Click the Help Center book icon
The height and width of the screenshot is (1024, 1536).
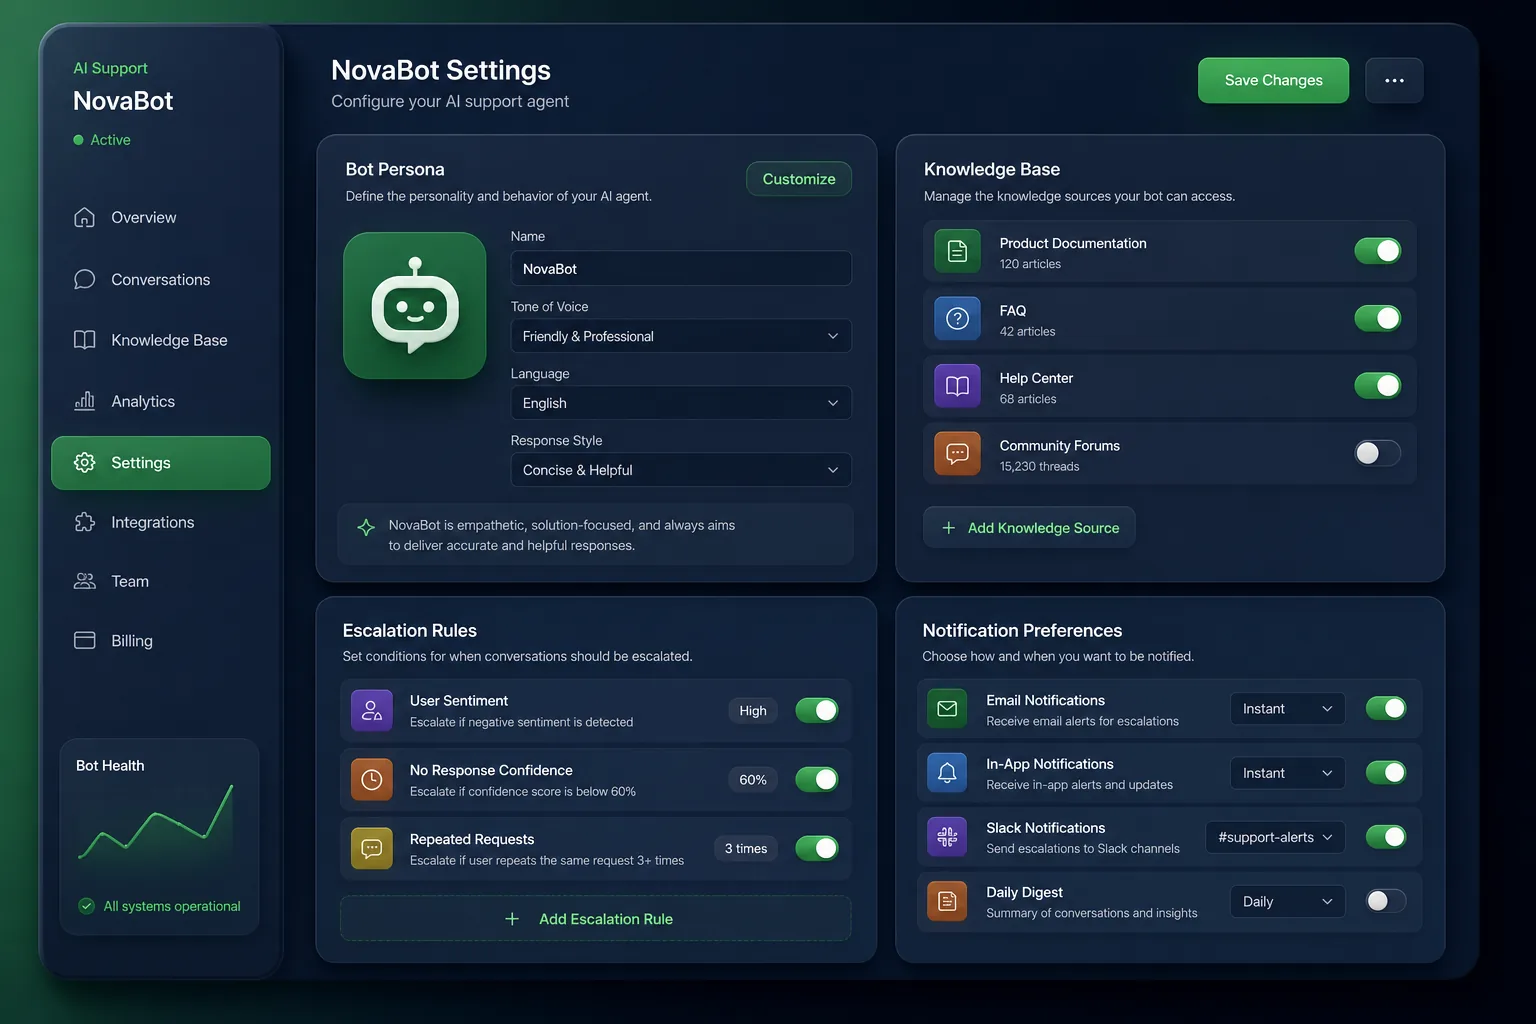tap(957, 386)
